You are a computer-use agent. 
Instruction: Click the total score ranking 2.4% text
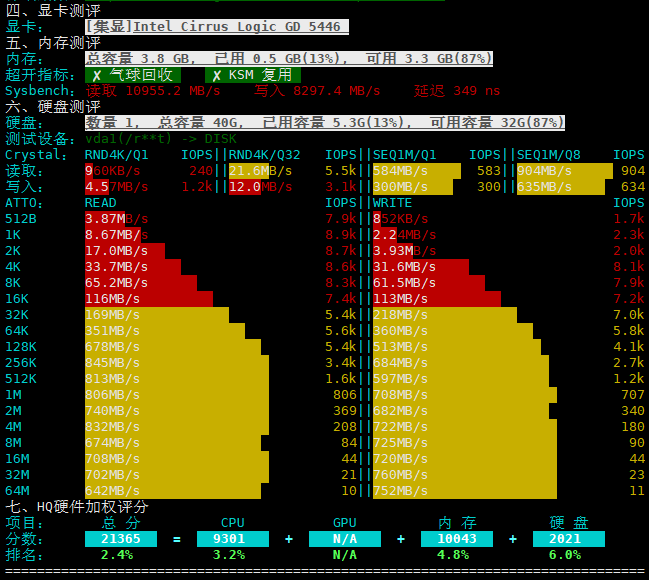click(117, 555)
